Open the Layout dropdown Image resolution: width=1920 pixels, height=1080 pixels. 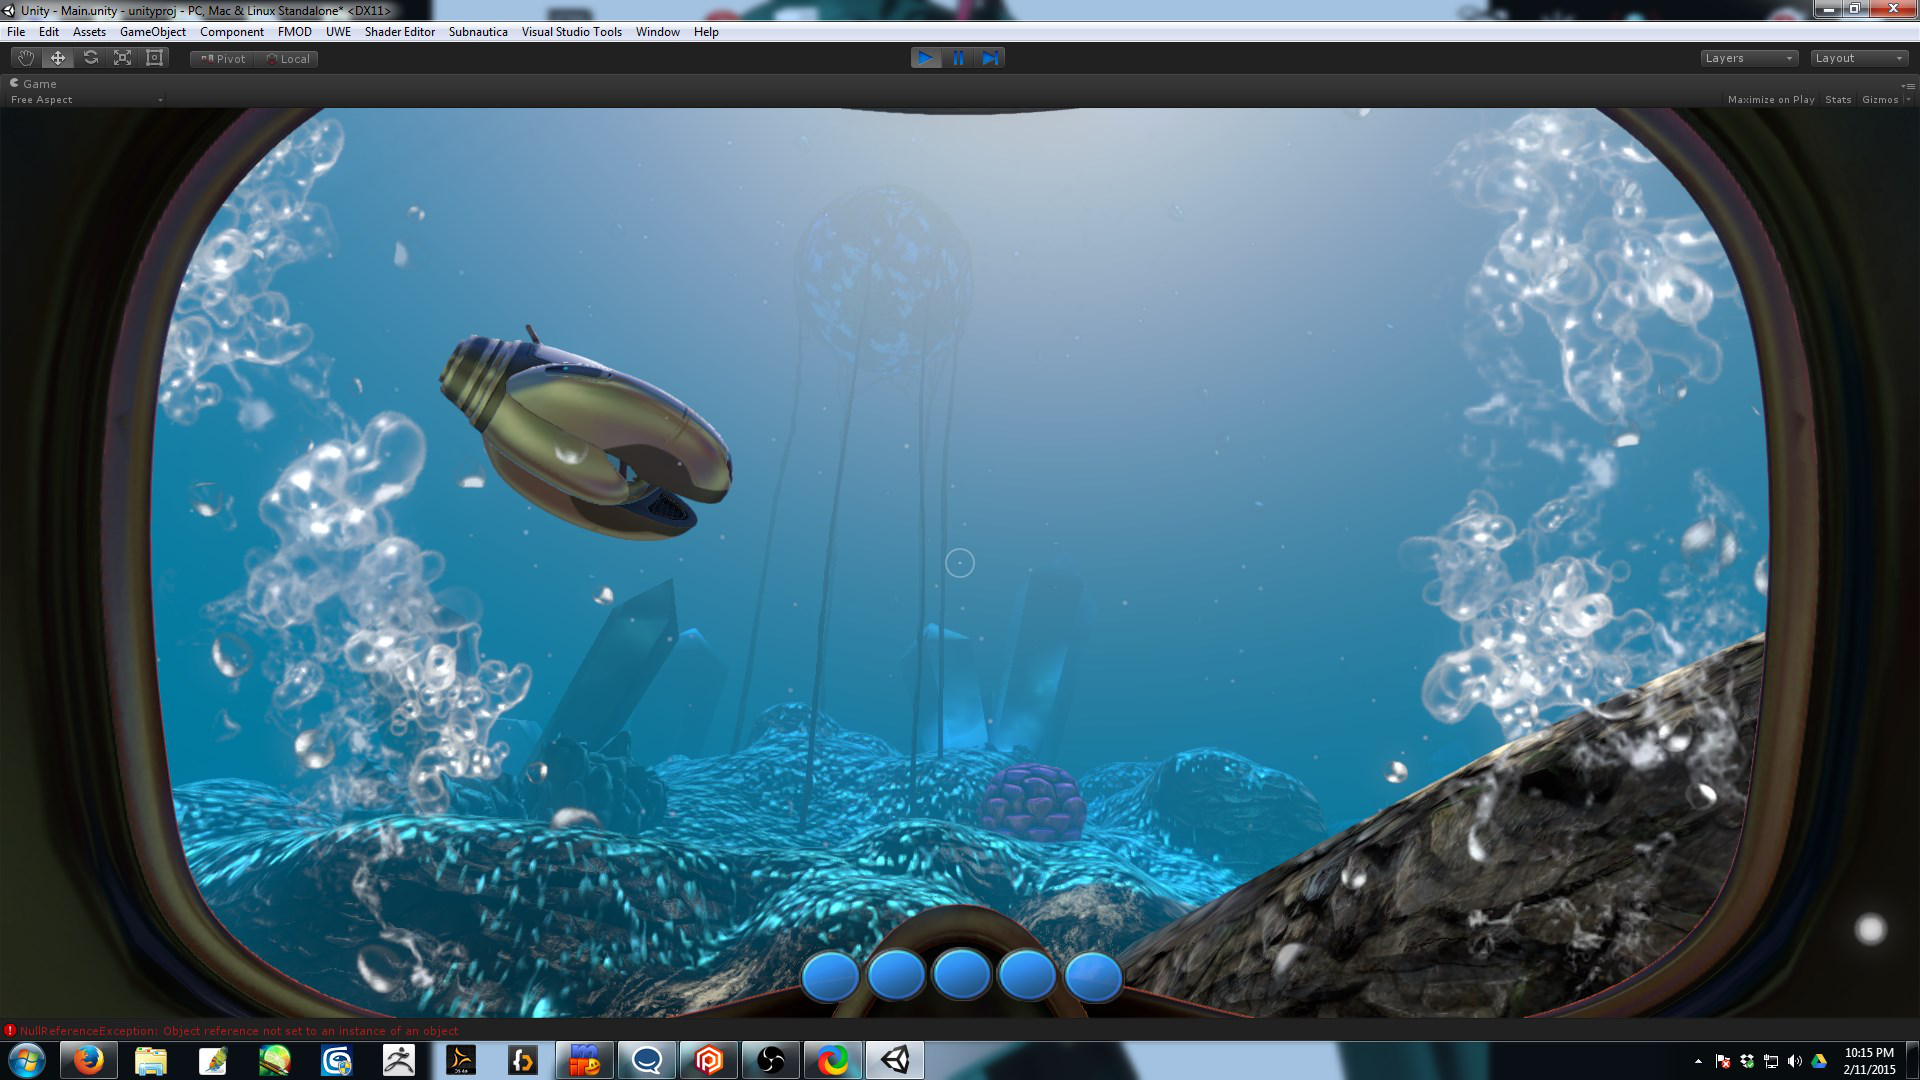pos(1859,58)
